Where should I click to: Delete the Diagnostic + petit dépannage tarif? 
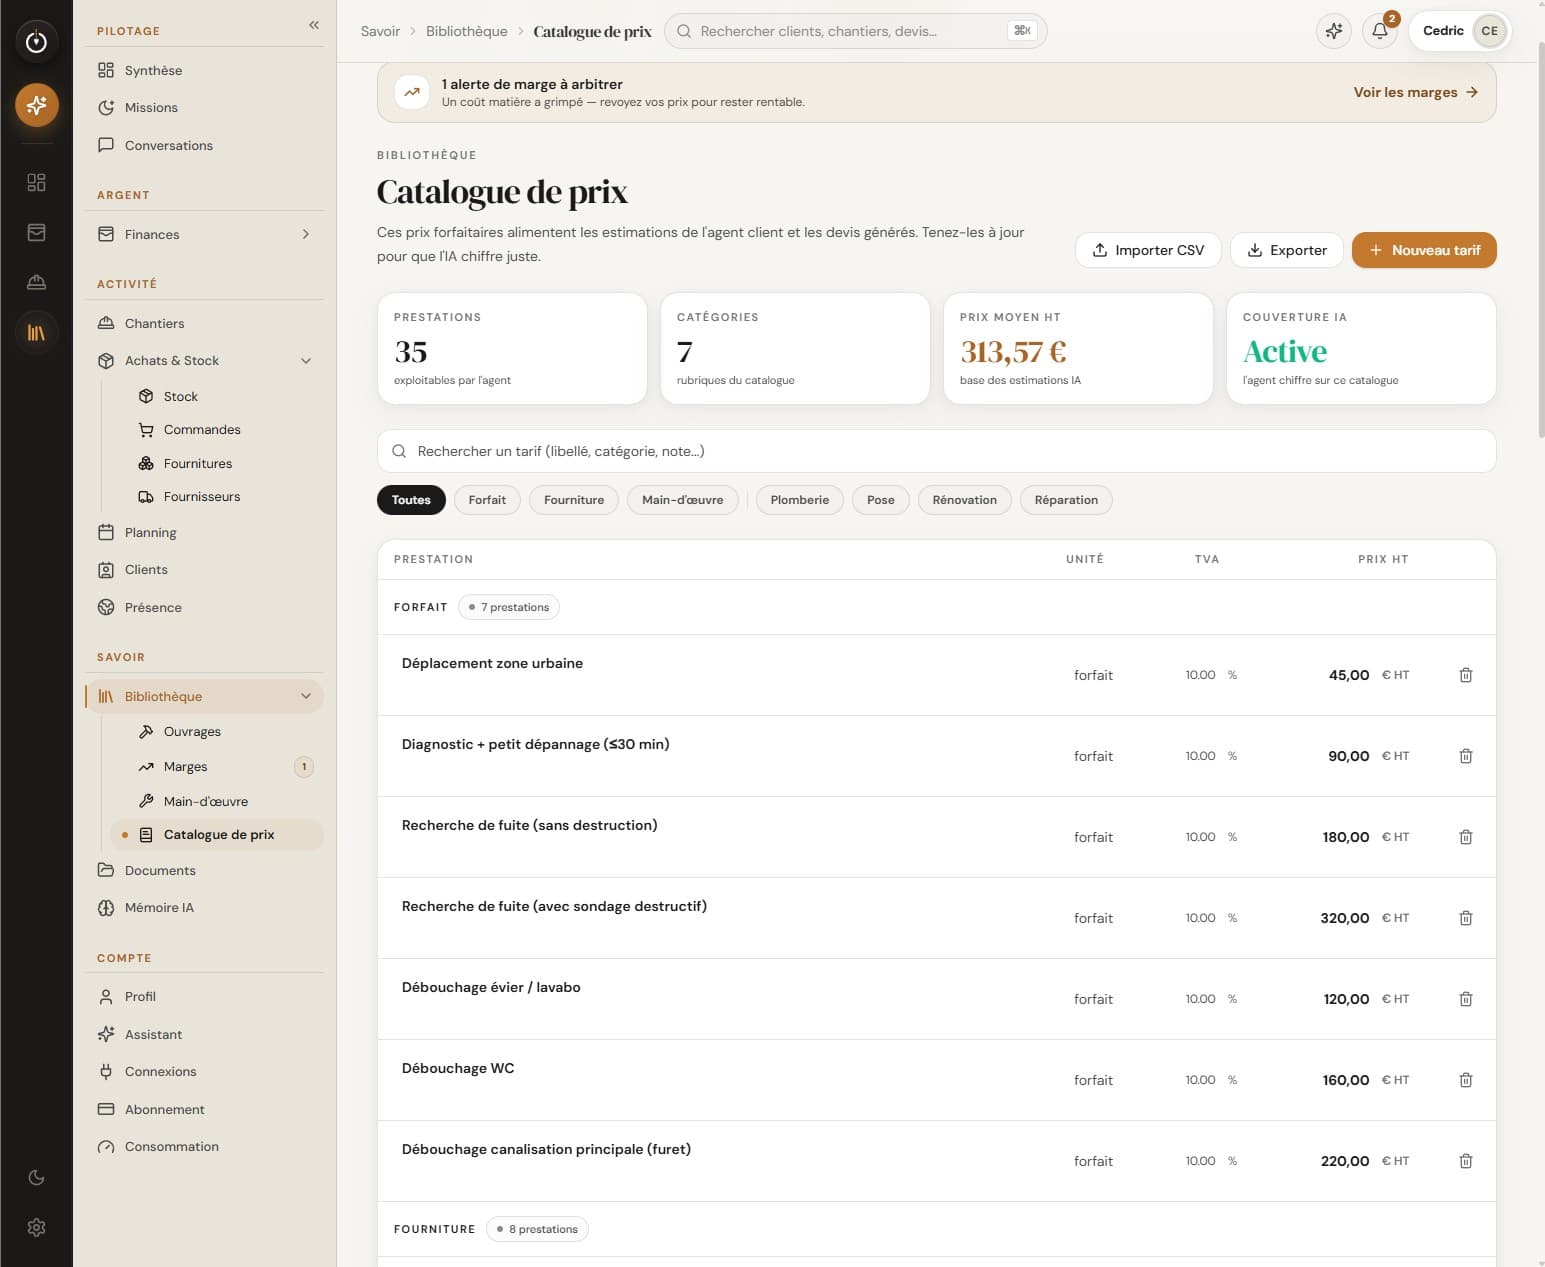coord(1466,756)
